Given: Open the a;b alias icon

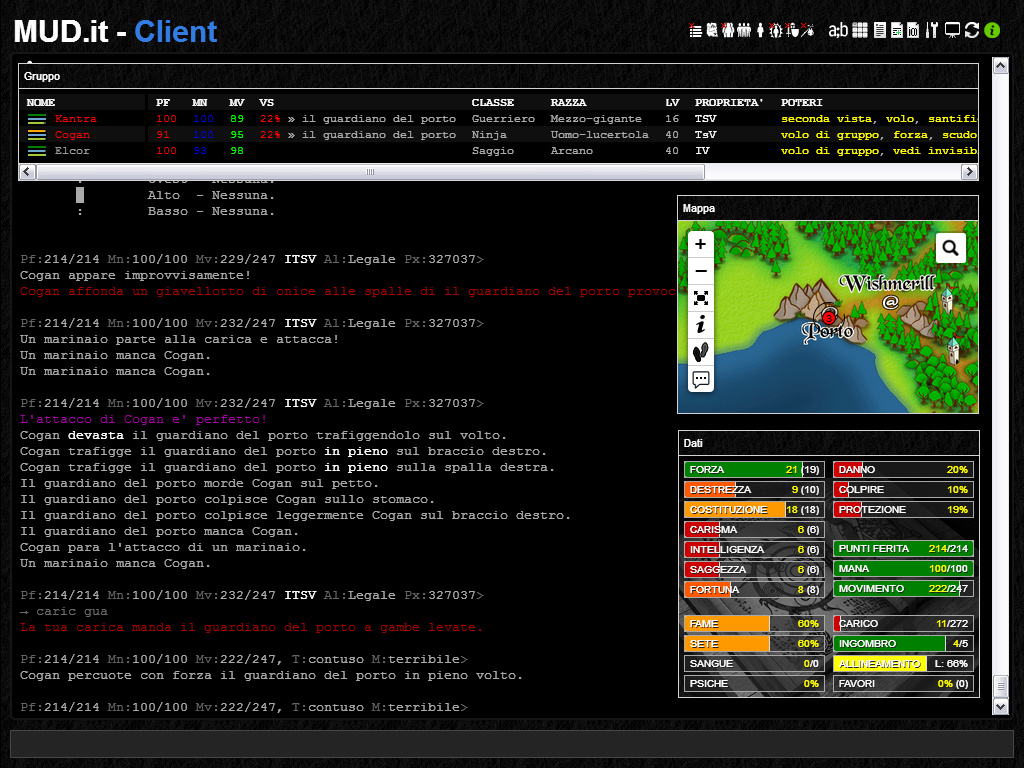Looking at the screenshot, I should tap(839, 30).
